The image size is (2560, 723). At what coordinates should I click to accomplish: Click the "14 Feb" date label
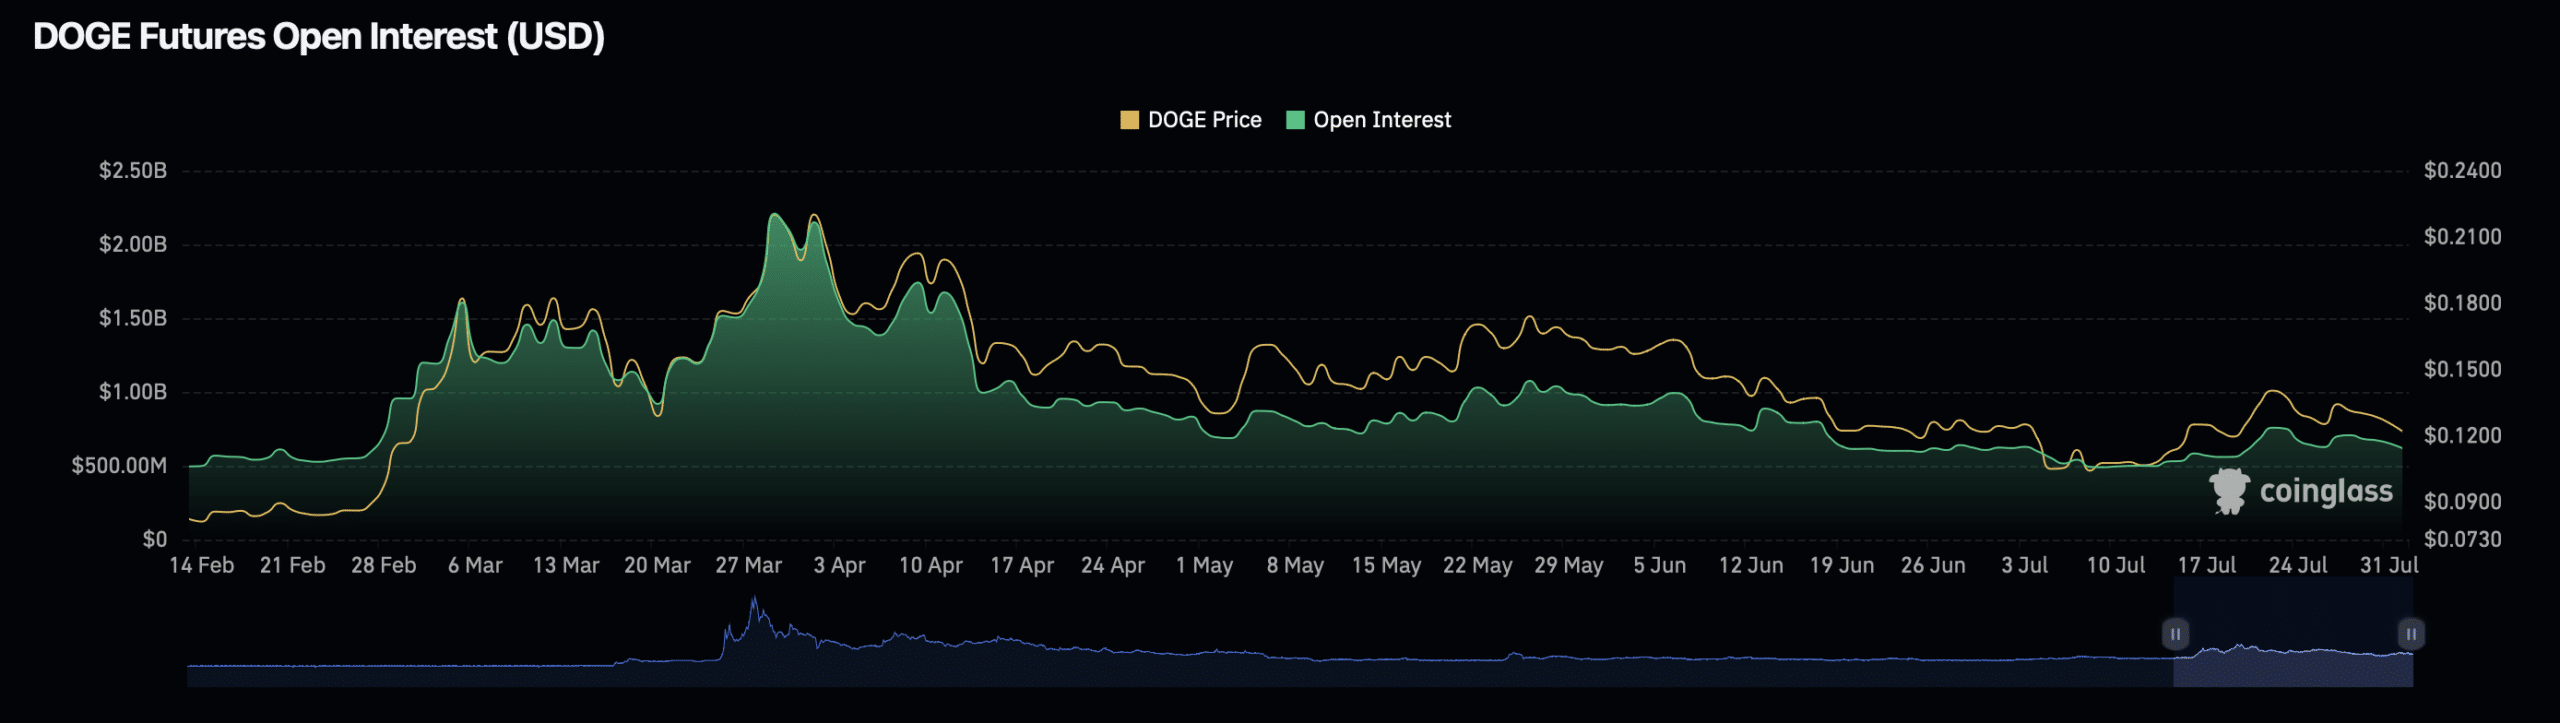tap(202, 566)
